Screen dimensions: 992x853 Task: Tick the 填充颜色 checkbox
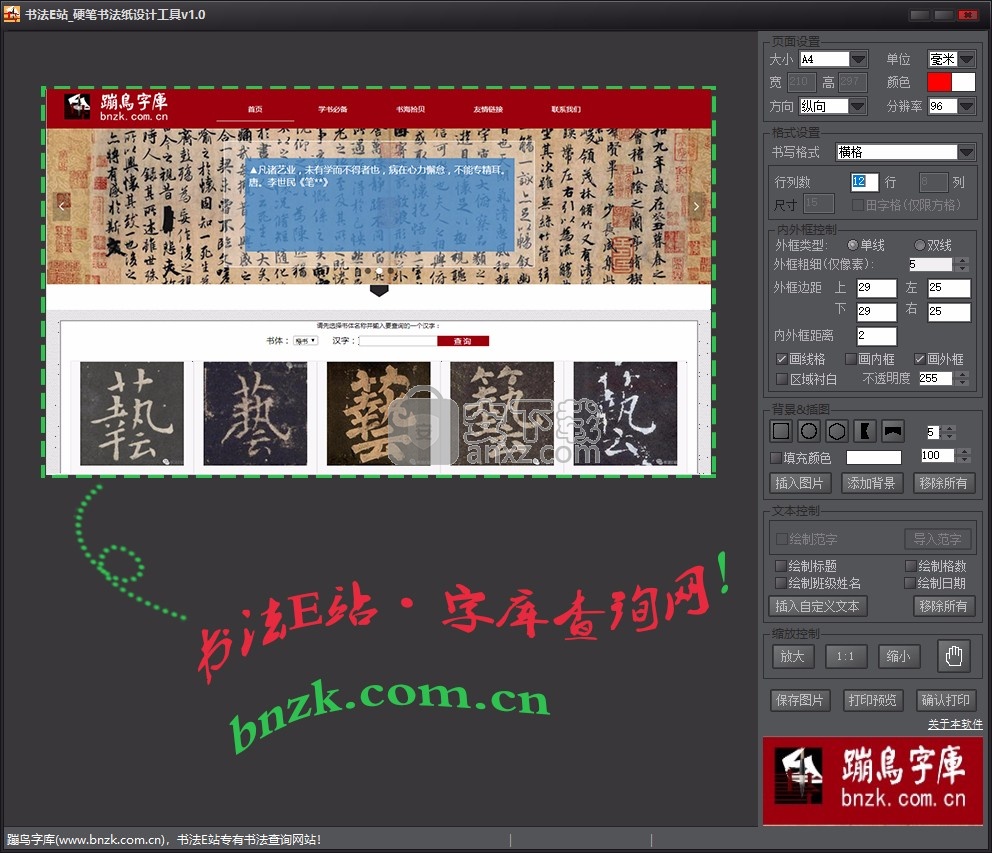tap(776, 457)
